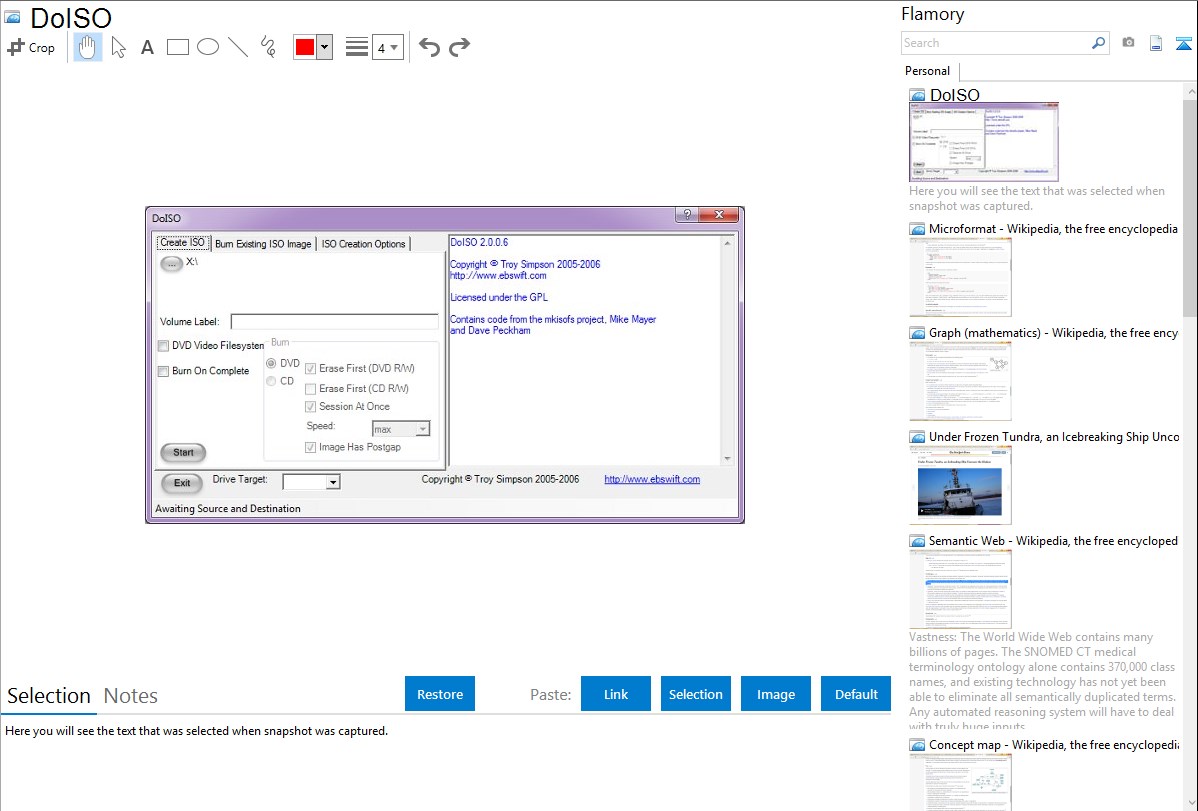The image size is (1198, 811).
Task: Pick the straight line tool
Action: tap(238, 47)
